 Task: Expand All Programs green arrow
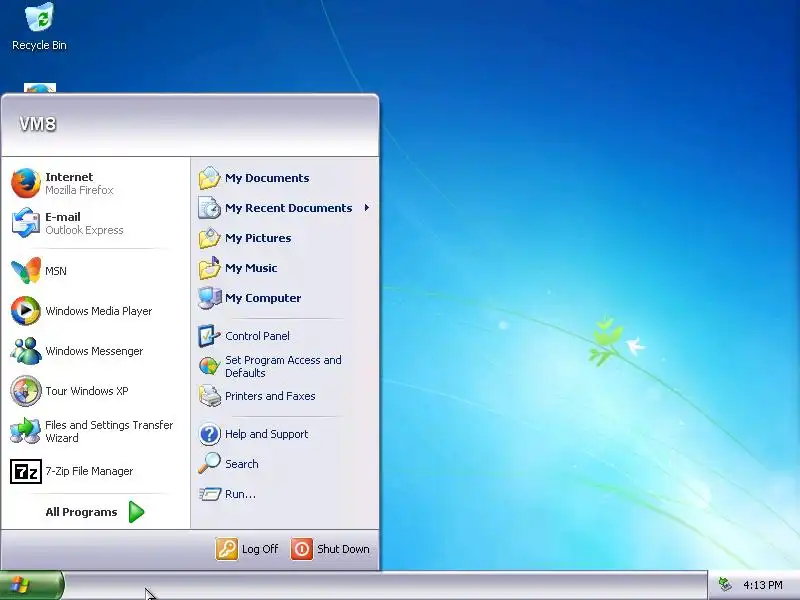[x=136, y=512]
